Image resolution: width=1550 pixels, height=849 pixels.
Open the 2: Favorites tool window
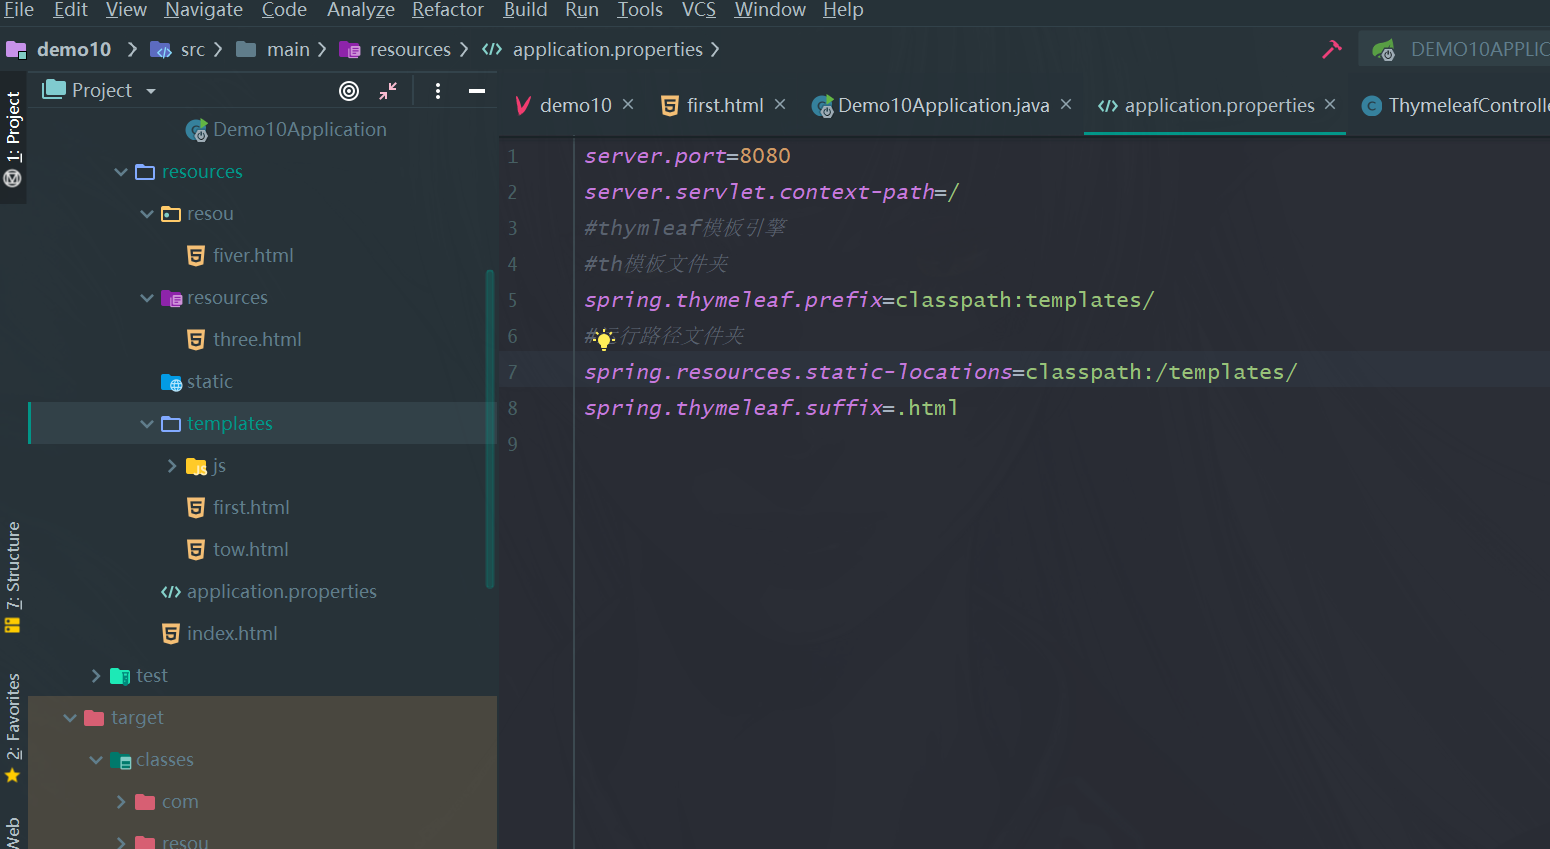(x=14, y=713)
